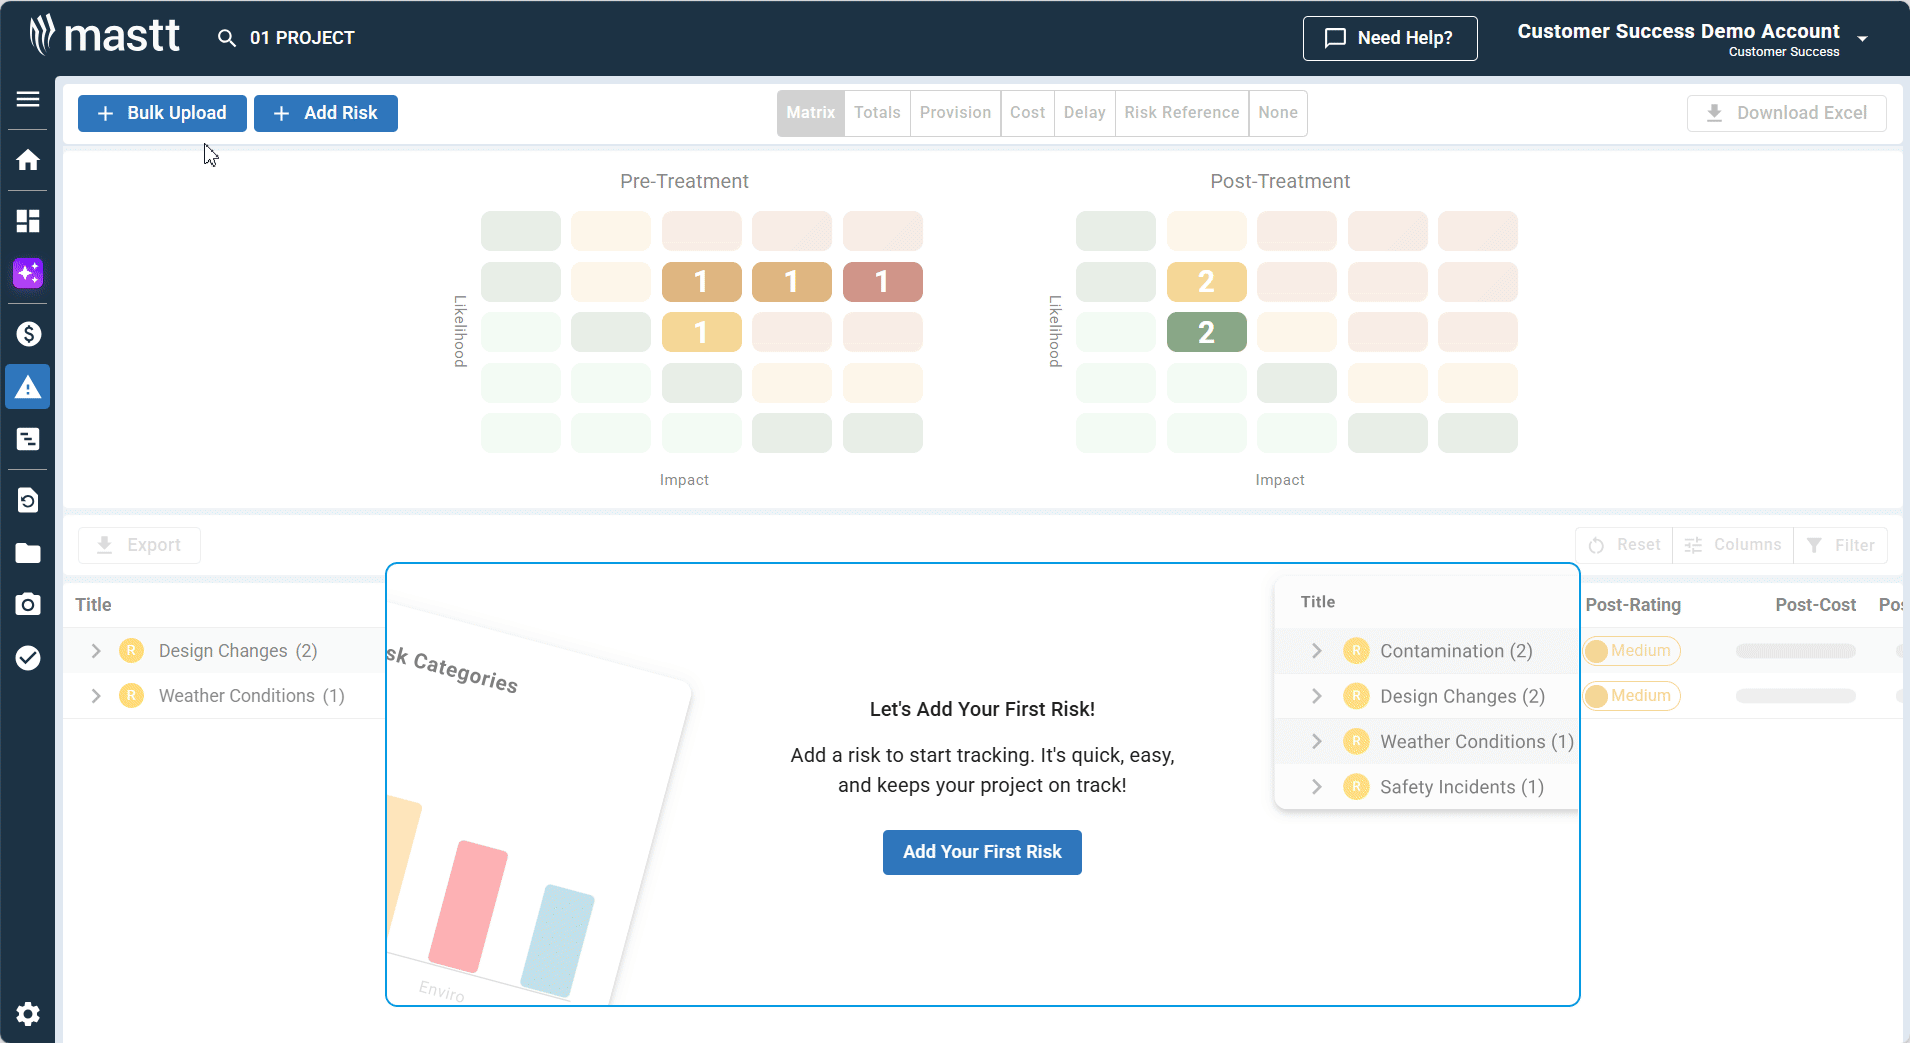Expand the Design Changes (2) row

(96, 651)
